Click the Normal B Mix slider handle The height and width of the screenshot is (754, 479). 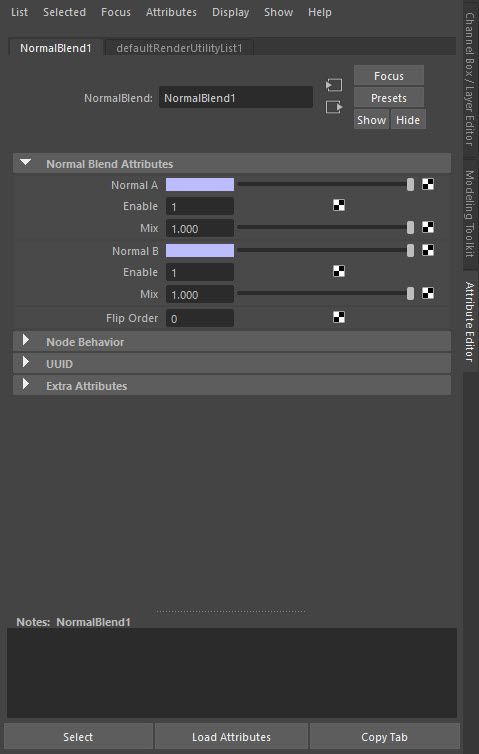tap(410, 293)
